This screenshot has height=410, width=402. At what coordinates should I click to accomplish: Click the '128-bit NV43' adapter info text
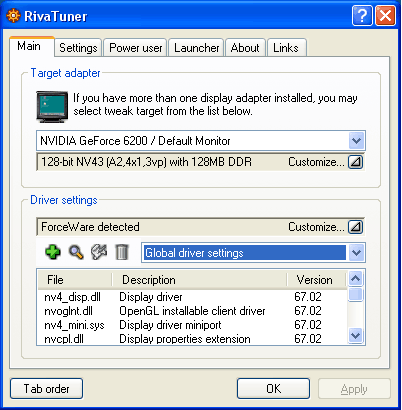[x=146, y=162]
